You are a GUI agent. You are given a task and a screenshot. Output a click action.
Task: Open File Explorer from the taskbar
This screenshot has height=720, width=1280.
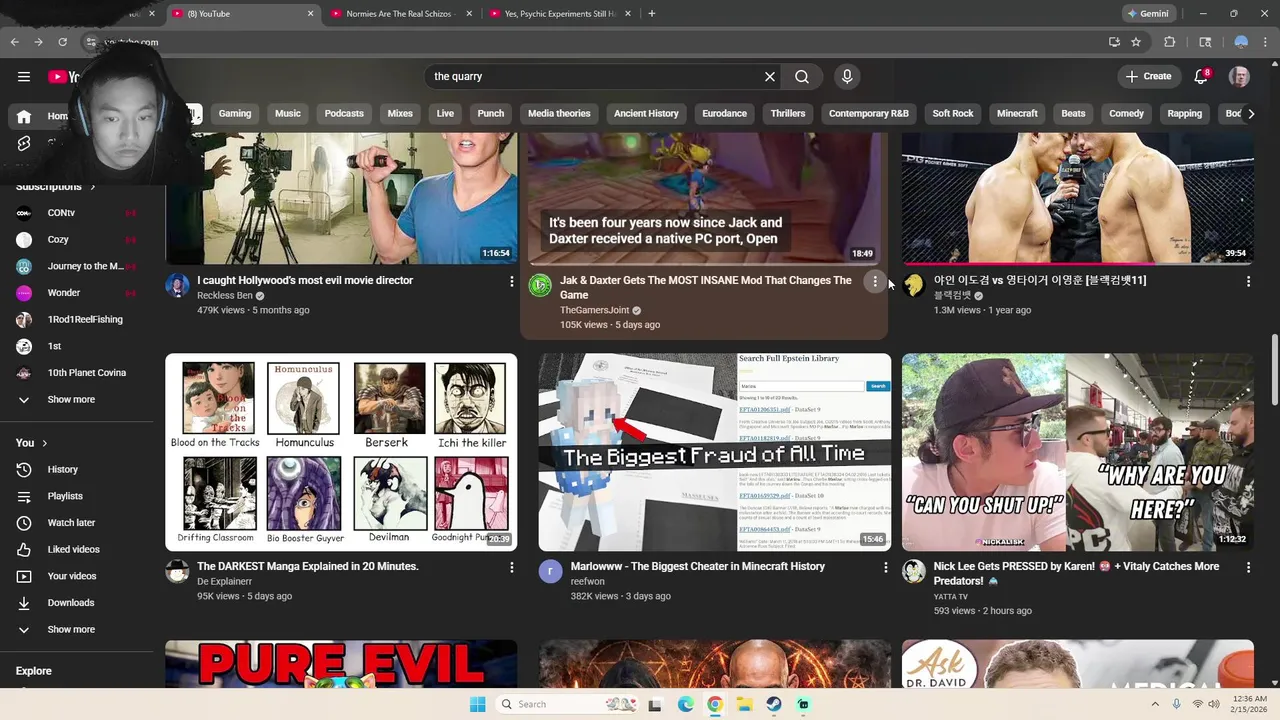tap(744, 704)
